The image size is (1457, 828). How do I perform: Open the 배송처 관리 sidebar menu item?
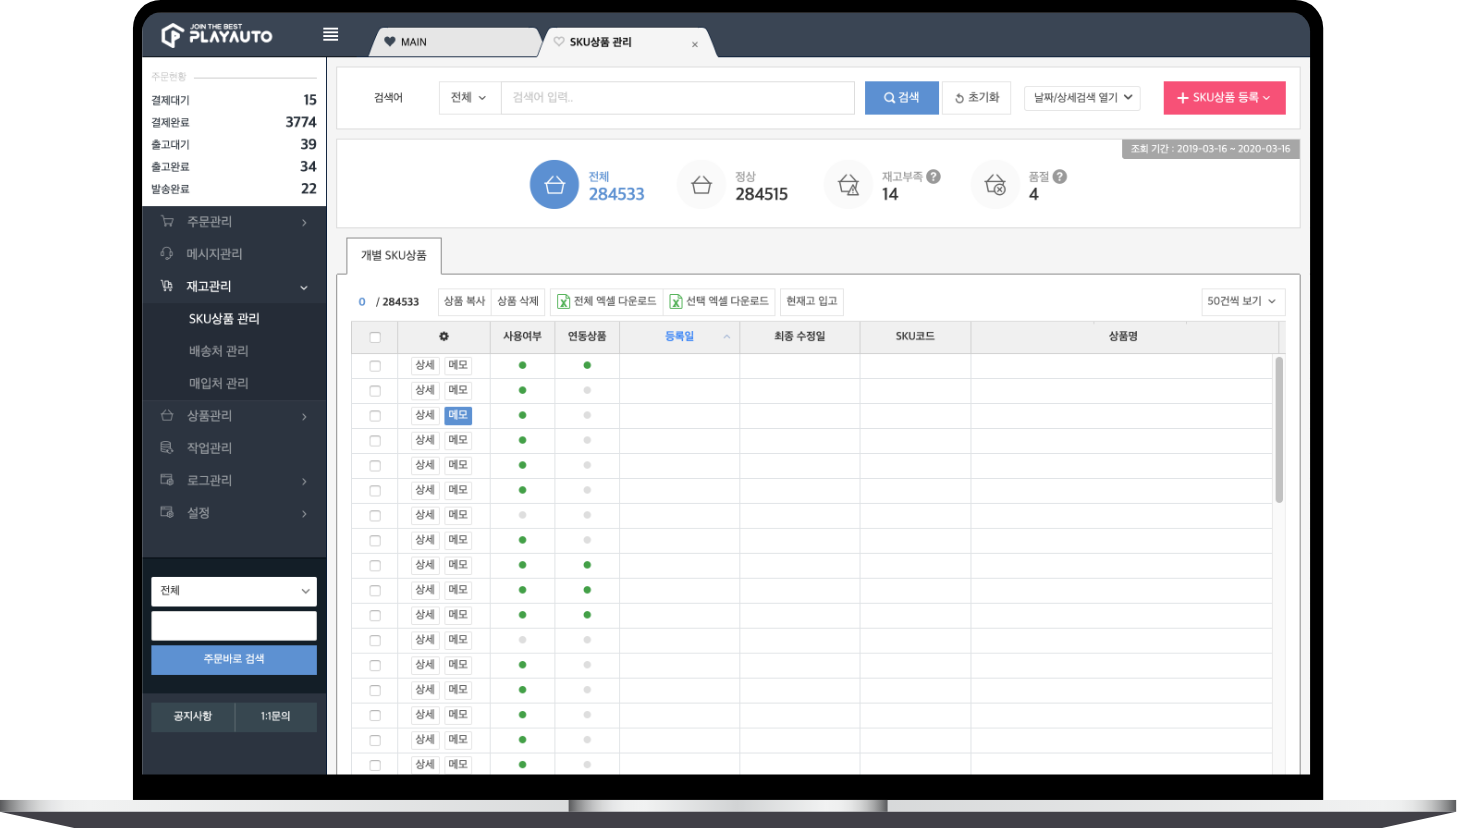point(218,351)
